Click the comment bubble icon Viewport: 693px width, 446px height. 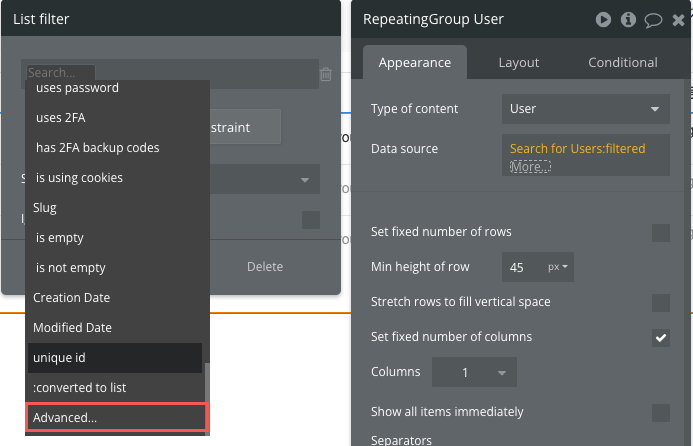[654, 19]
